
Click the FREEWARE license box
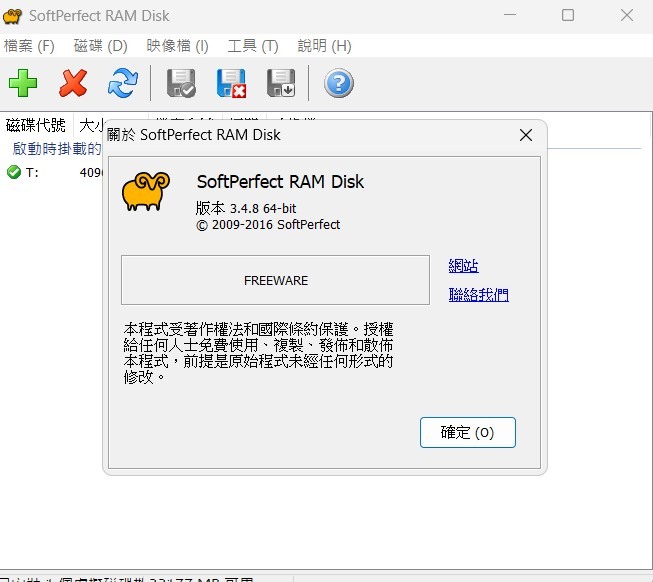(x=275, y=280)
